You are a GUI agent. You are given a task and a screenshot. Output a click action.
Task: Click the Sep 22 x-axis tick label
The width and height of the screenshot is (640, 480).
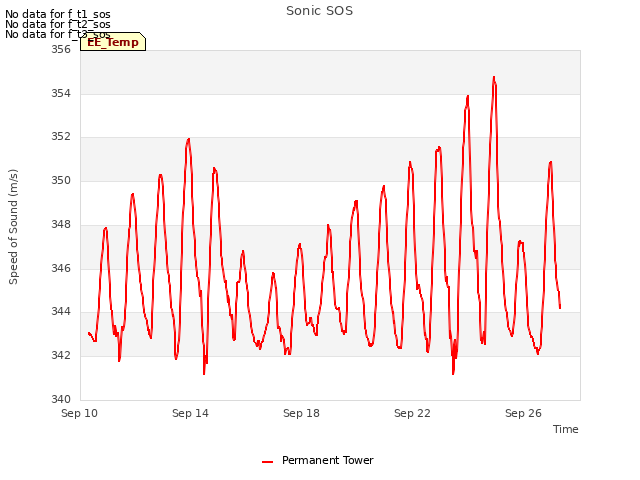click(x=412, y=413)
